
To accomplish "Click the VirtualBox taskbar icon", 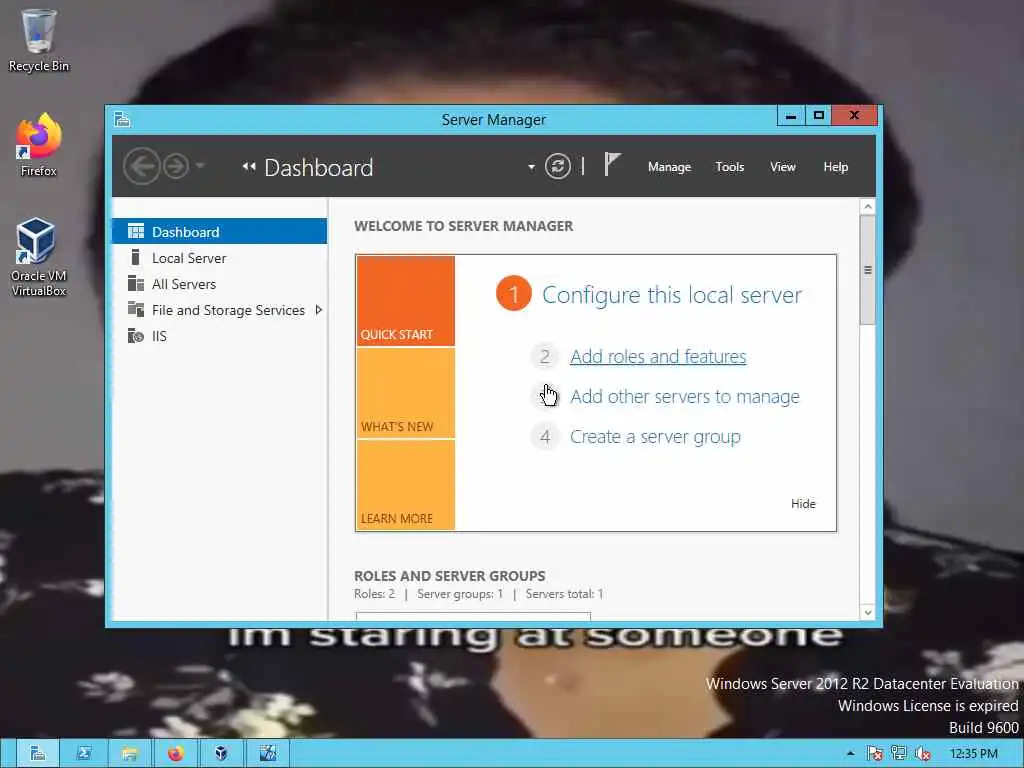I will pyautogui.click(x=221, y=754).
